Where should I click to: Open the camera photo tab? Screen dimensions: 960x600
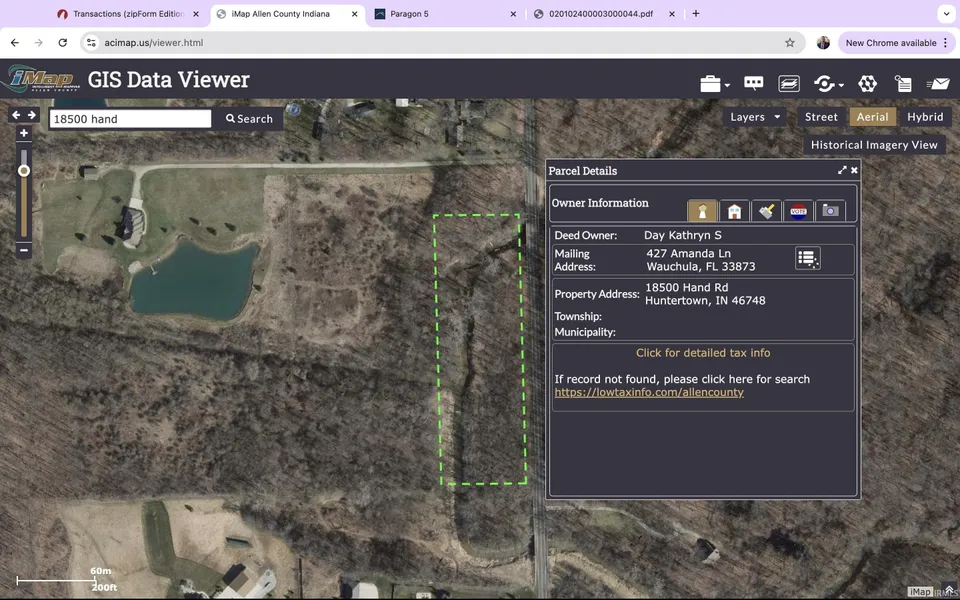829,211
